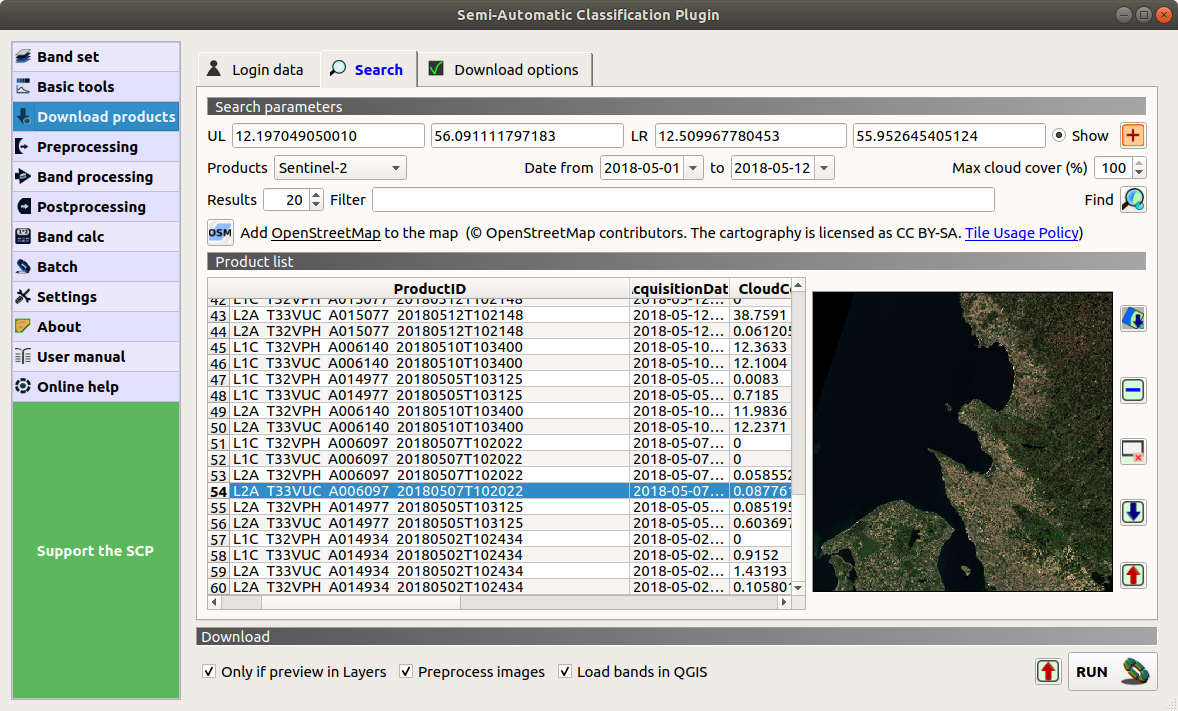Click the orange plus area-pointer icon

pyautogui.click(x=1132, y=136)
